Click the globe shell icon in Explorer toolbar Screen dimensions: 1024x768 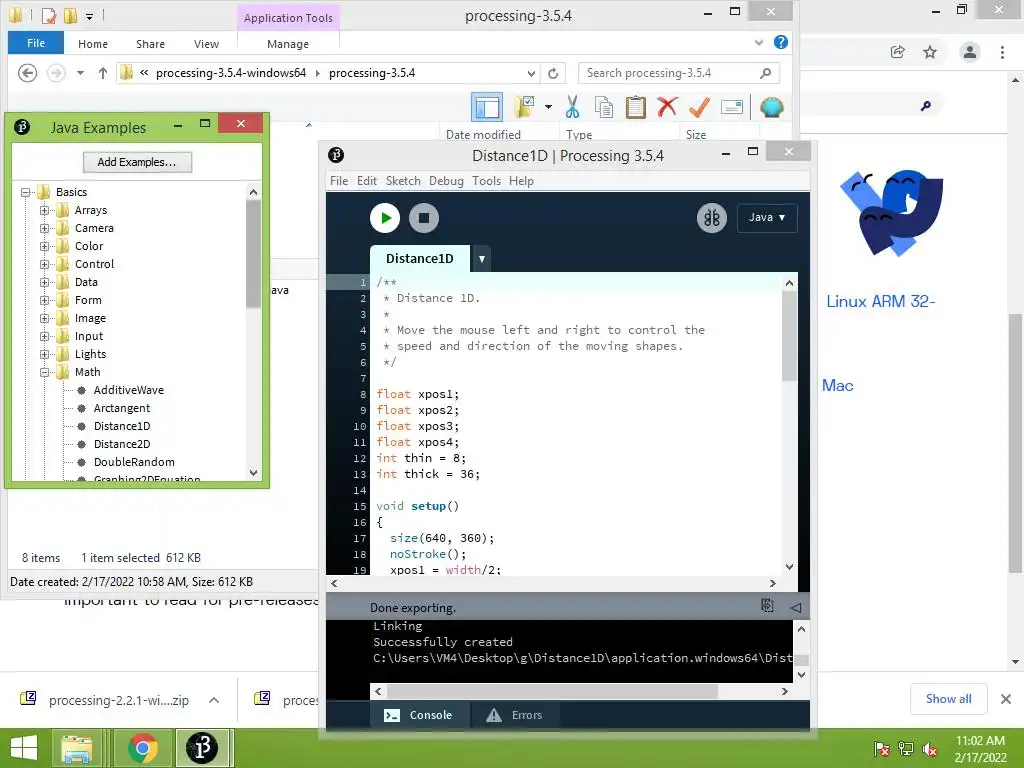pyautogui.click(x=771, y=107)
